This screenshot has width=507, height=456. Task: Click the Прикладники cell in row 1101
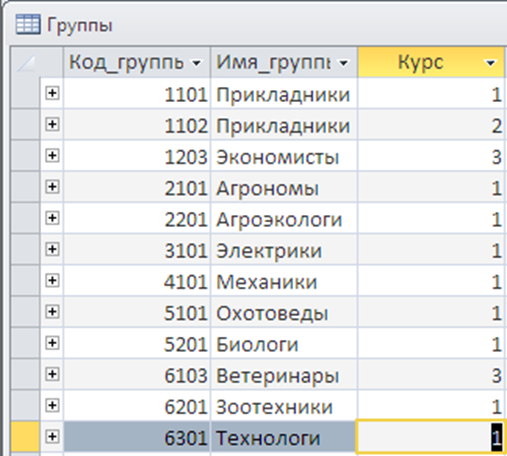(x=284, y=93)
